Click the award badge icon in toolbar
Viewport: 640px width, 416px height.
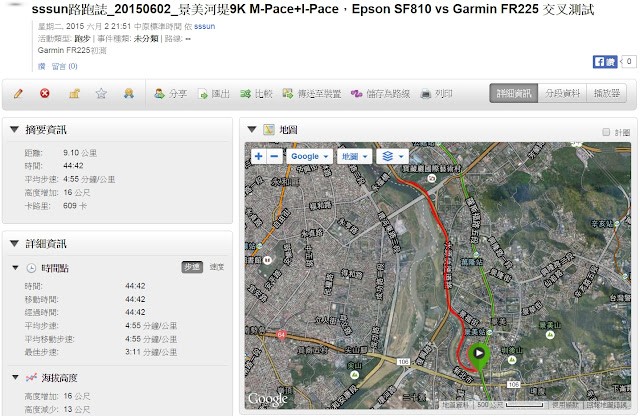click(x=129, y=93)
